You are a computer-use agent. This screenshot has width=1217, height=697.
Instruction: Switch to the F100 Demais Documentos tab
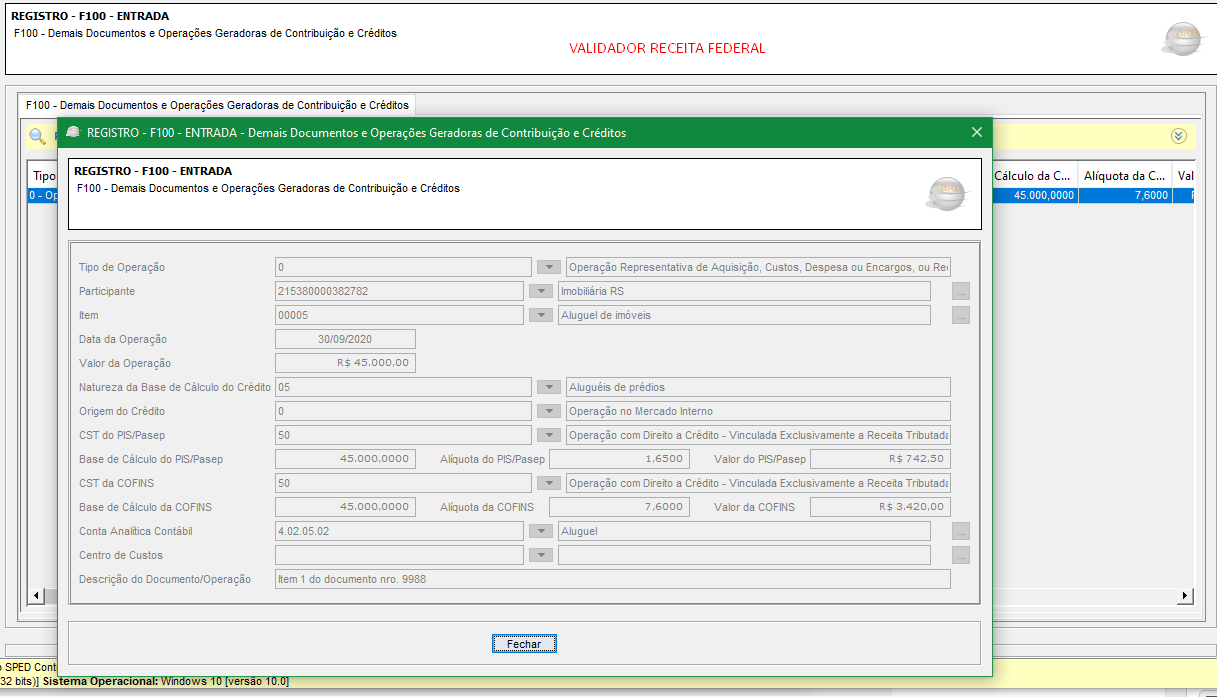click(215, 104)
